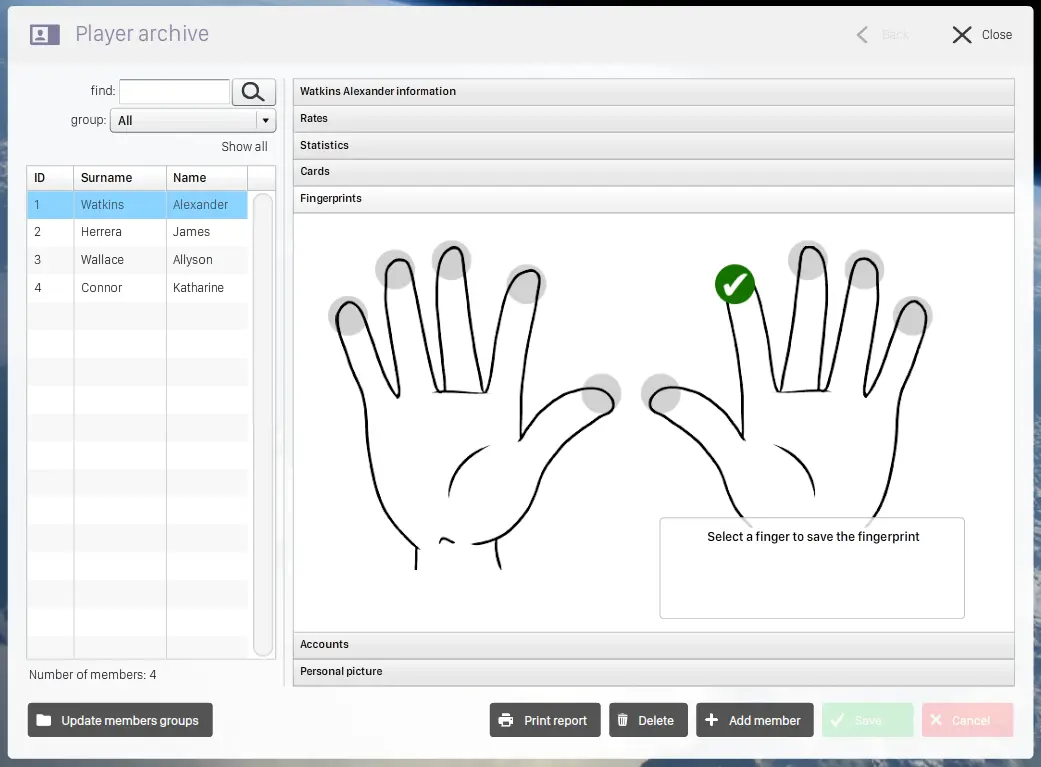Click the name James in the table
The image size is (1041, 767).
tap(191, 232)
